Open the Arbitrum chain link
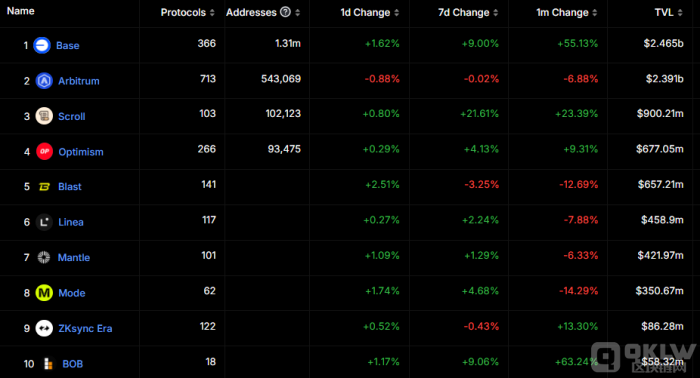 [x=79, y=81]
